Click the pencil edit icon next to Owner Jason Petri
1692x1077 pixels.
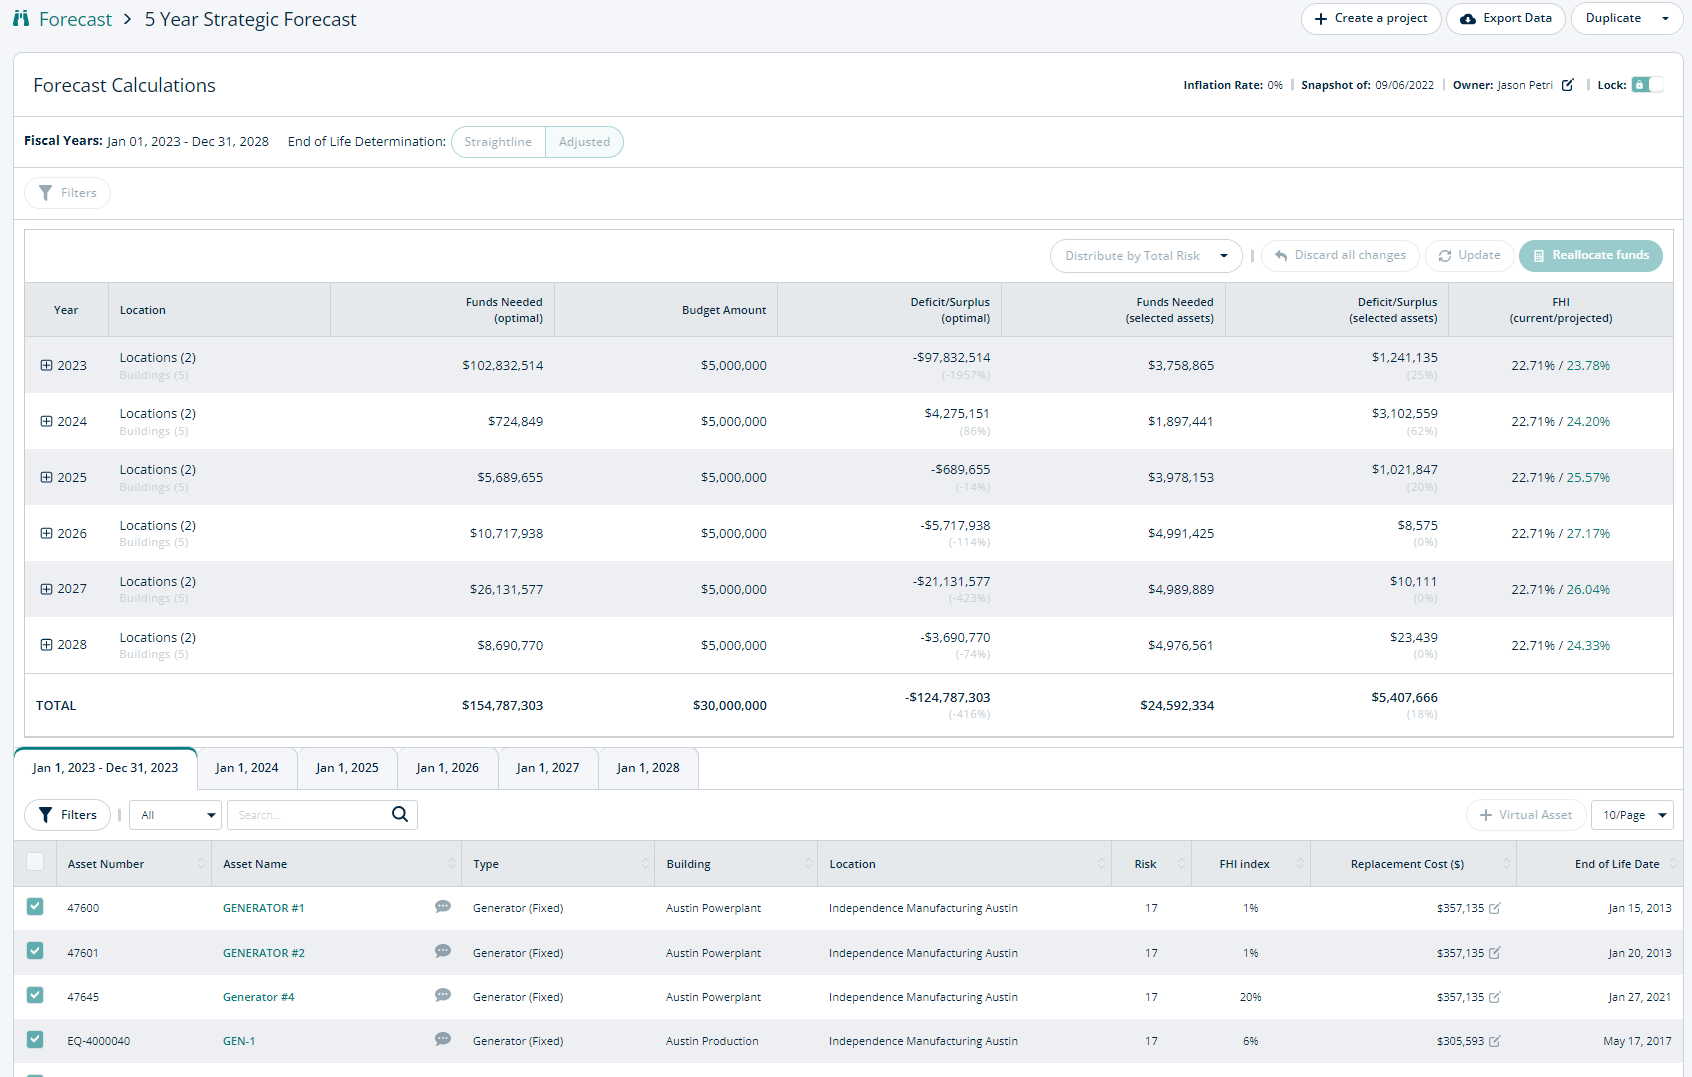(1566, 85)
